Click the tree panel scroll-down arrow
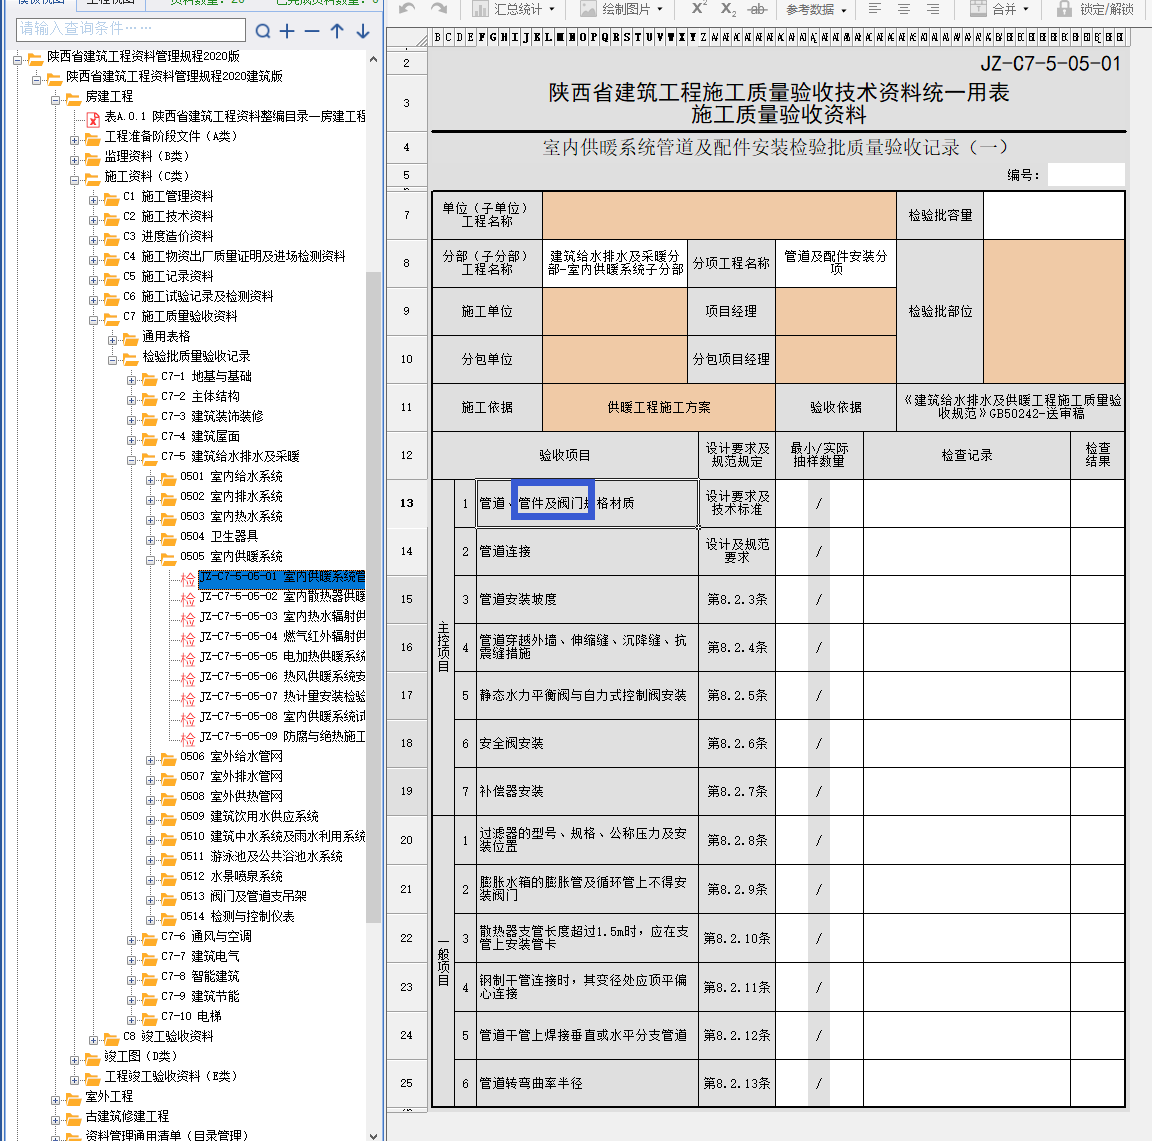Image resolution: width=1152 pixels, height=1141 pixels. tap(373, 1135)
